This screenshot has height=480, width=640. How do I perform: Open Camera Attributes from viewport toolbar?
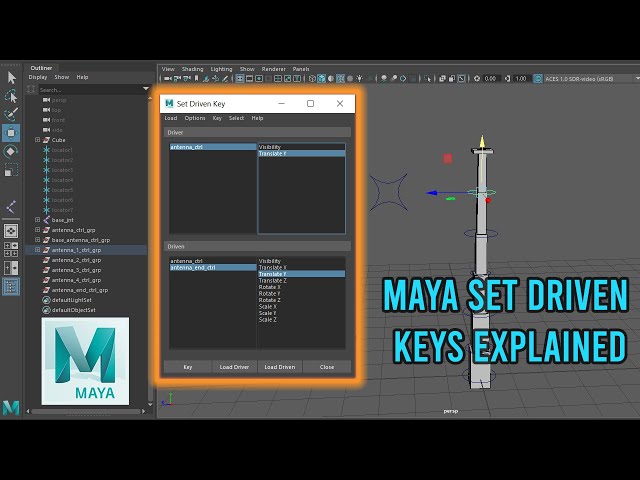tap(187, 78)
